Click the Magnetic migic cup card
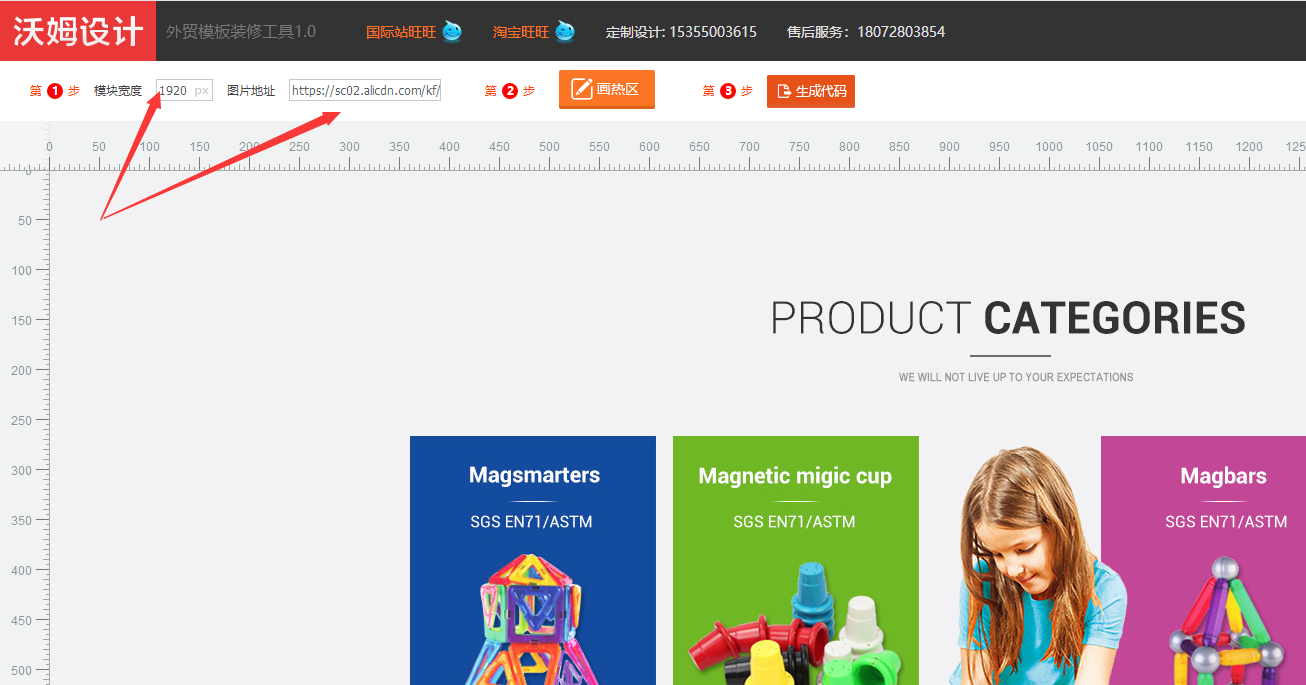 click(x=796, y=560)
